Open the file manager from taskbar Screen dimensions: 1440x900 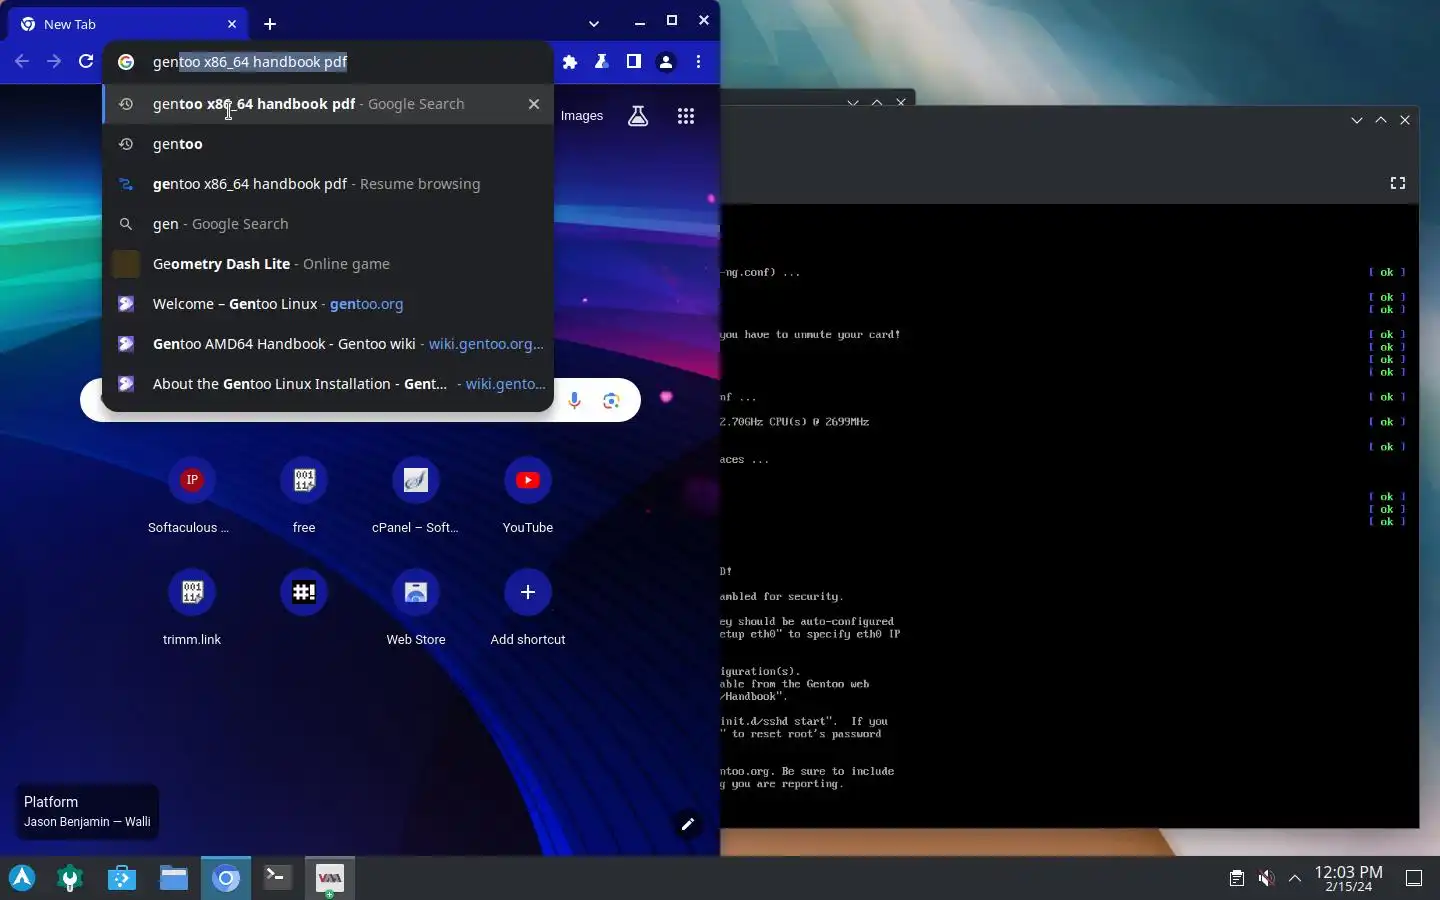pos(174,878)
